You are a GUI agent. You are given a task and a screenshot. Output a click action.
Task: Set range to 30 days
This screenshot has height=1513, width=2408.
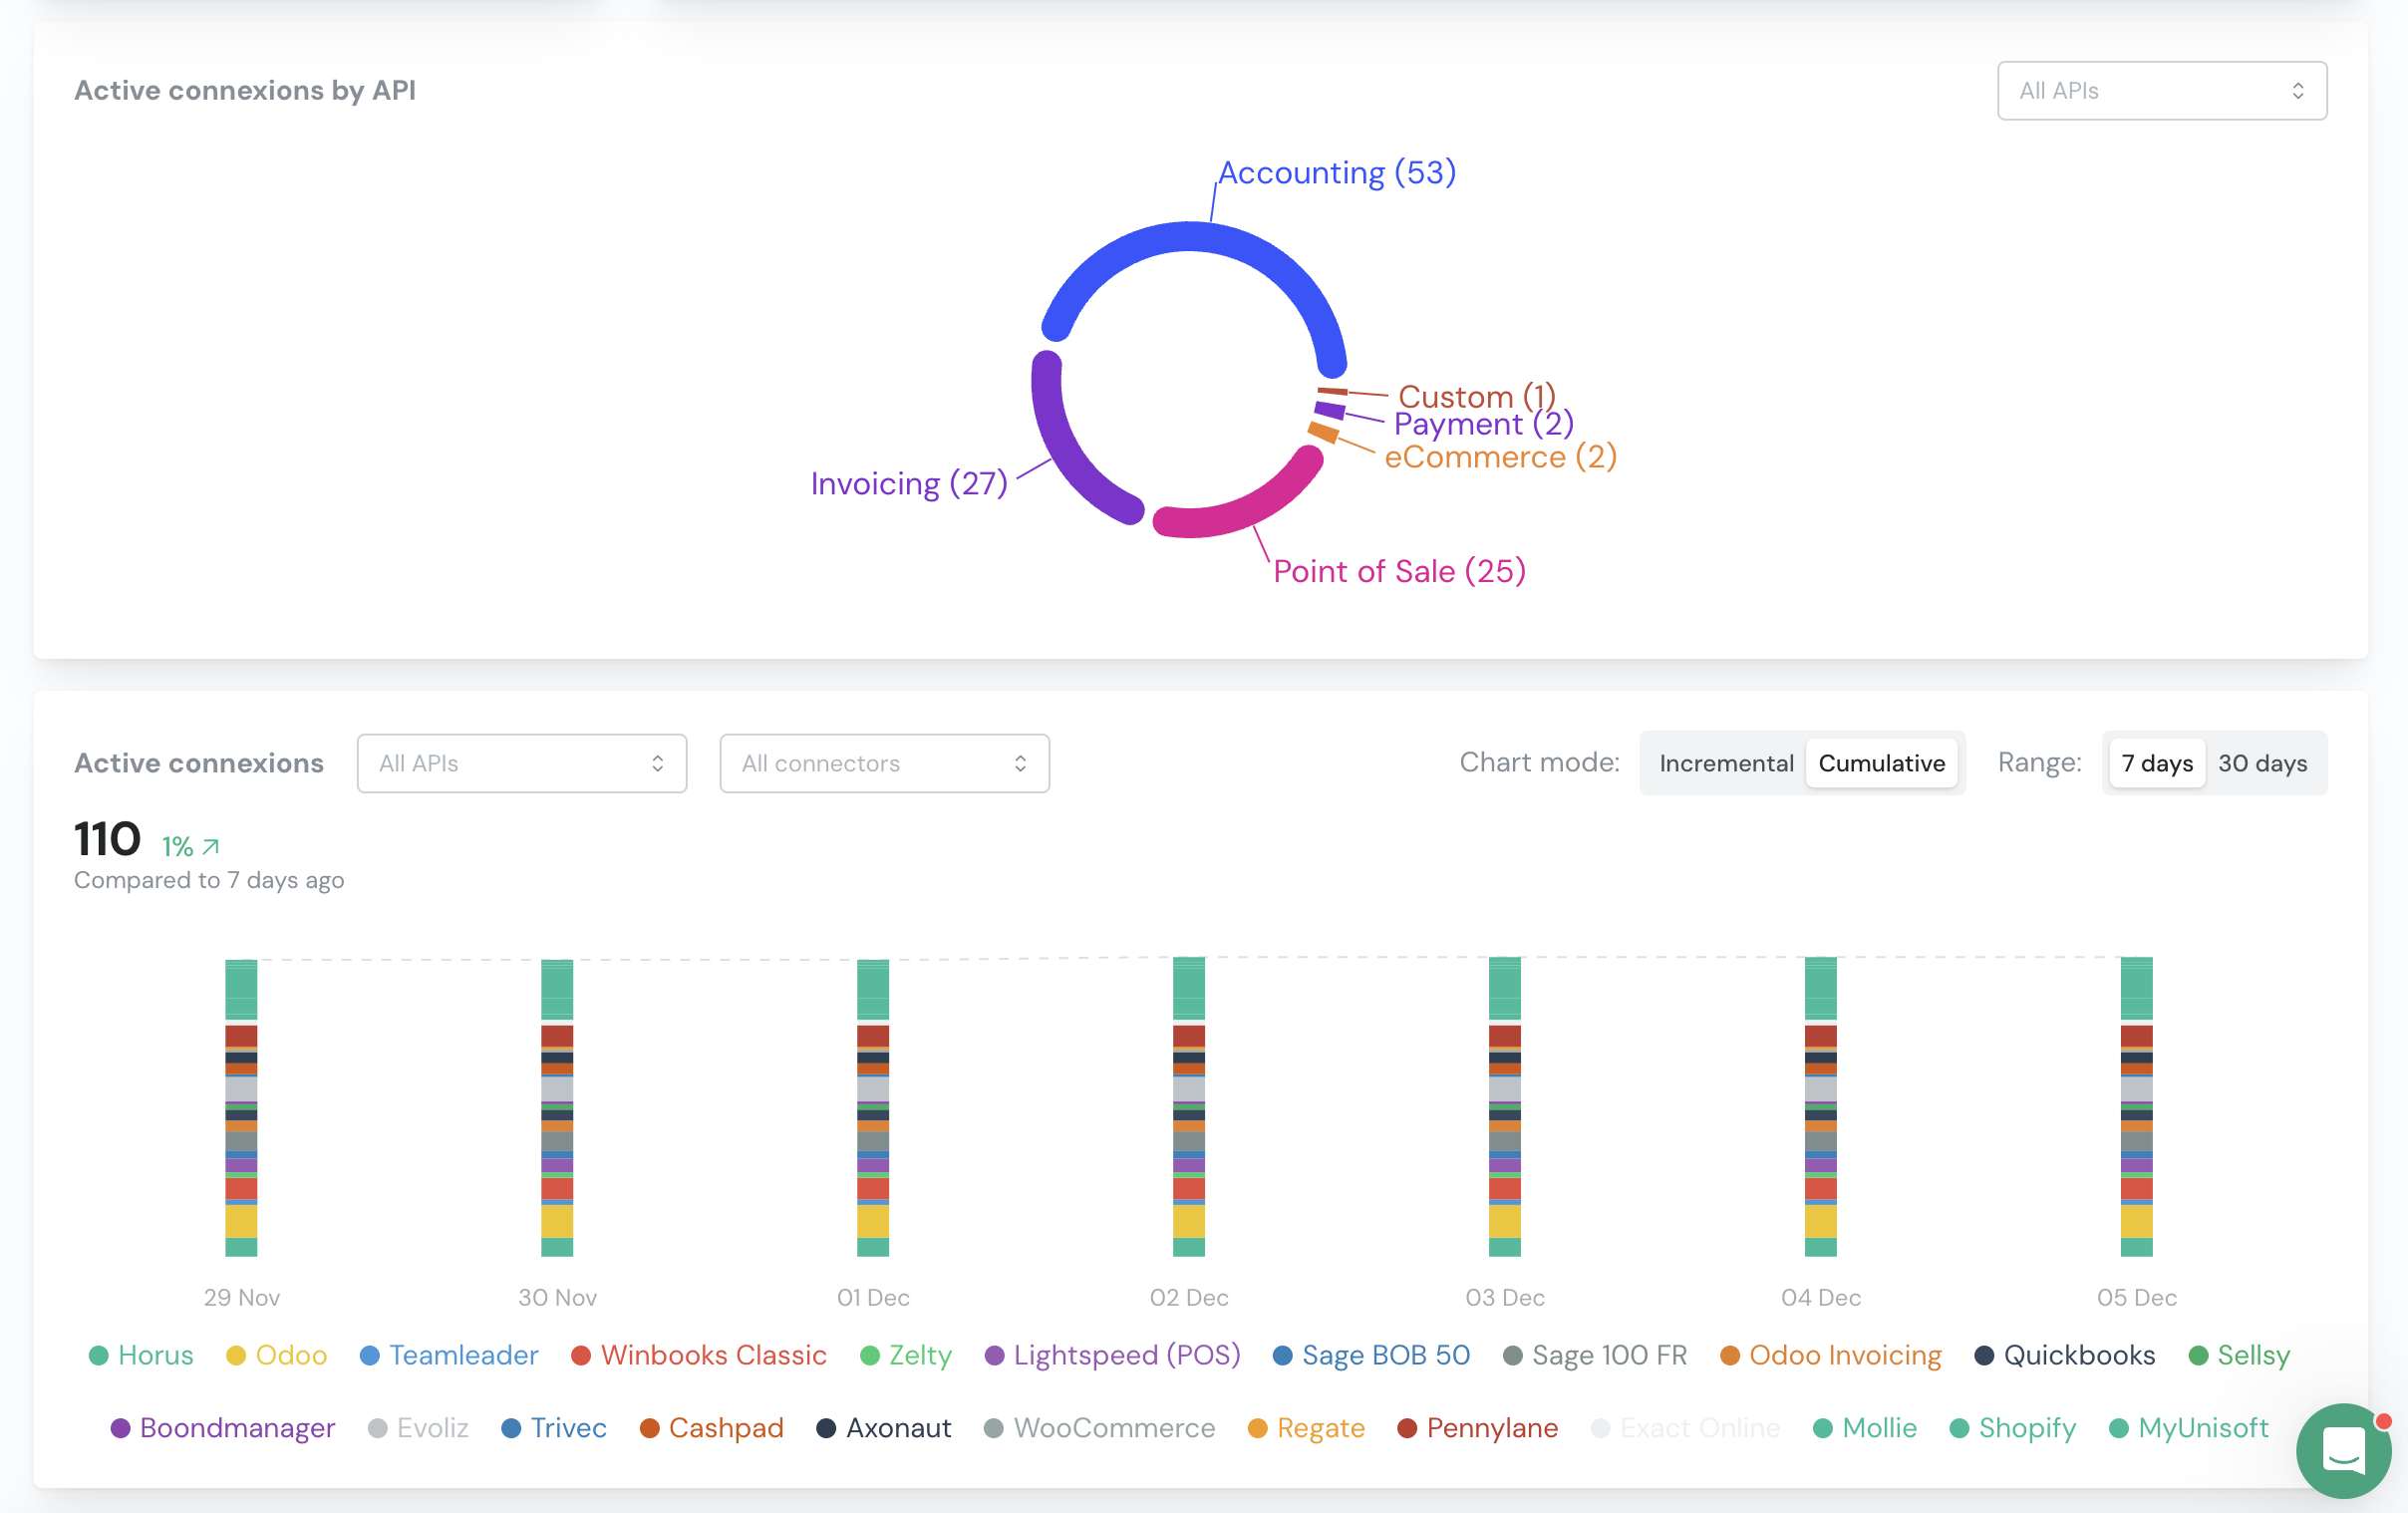click(x=2262, y=764)
